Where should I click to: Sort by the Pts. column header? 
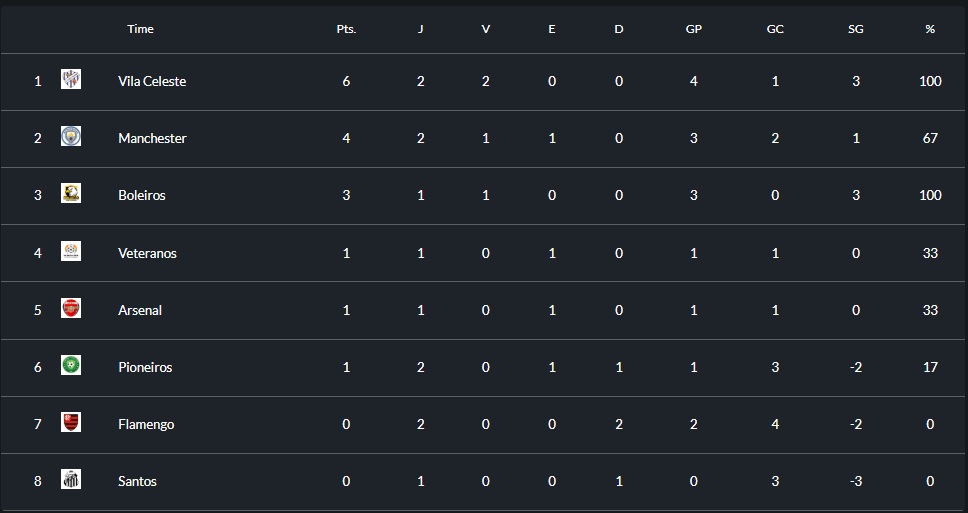point(346,29)
